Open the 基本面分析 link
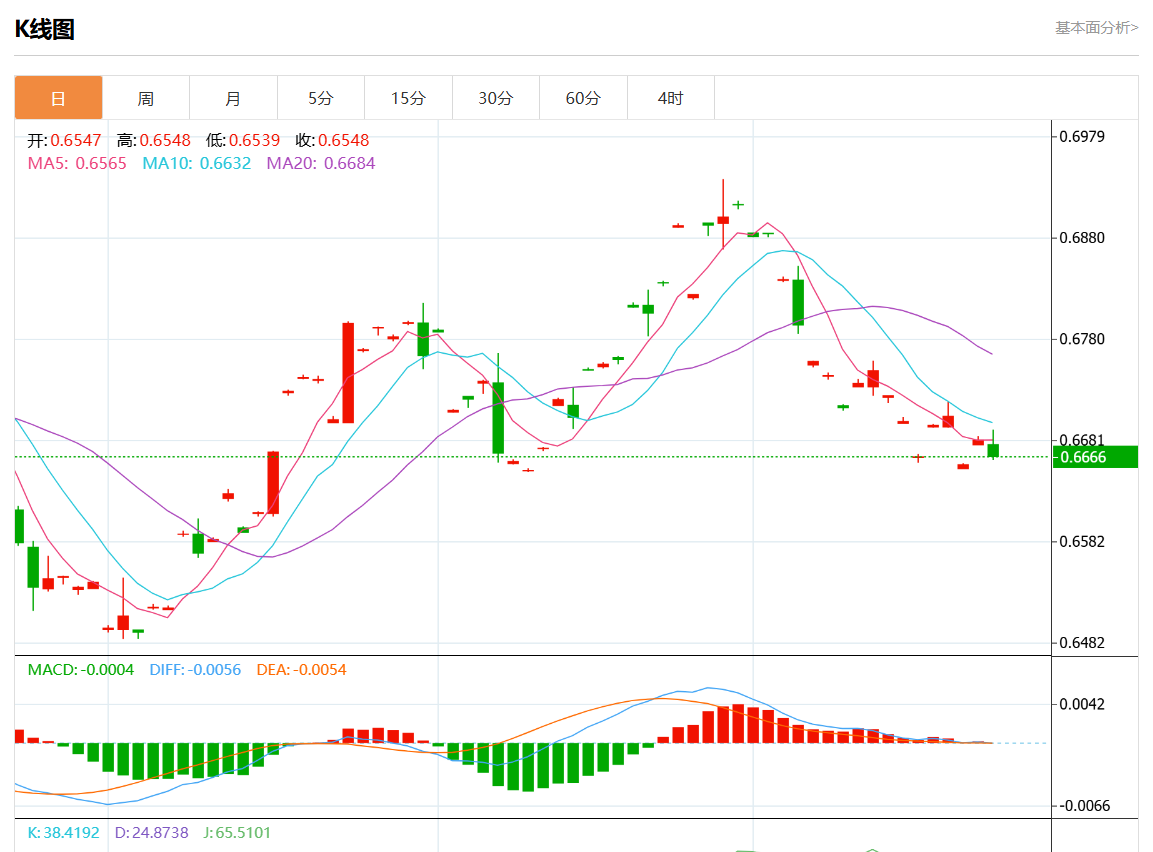The width and height of the screenshot is (1153, 852). (x=1096, y=28)
